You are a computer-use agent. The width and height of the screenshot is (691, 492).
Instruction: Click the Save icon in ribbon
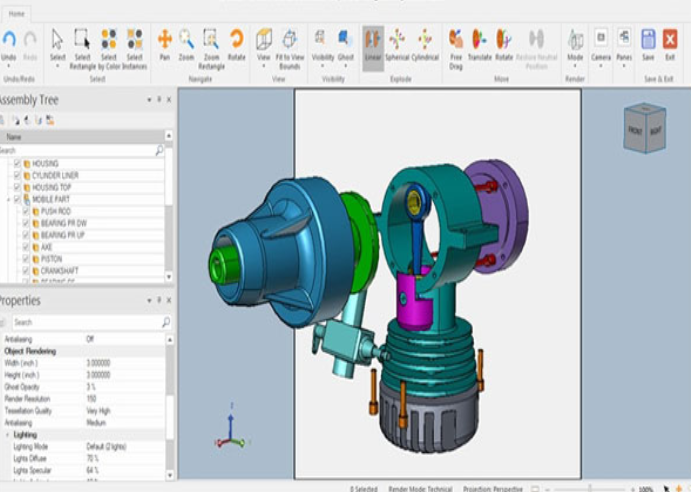(648, 42)
